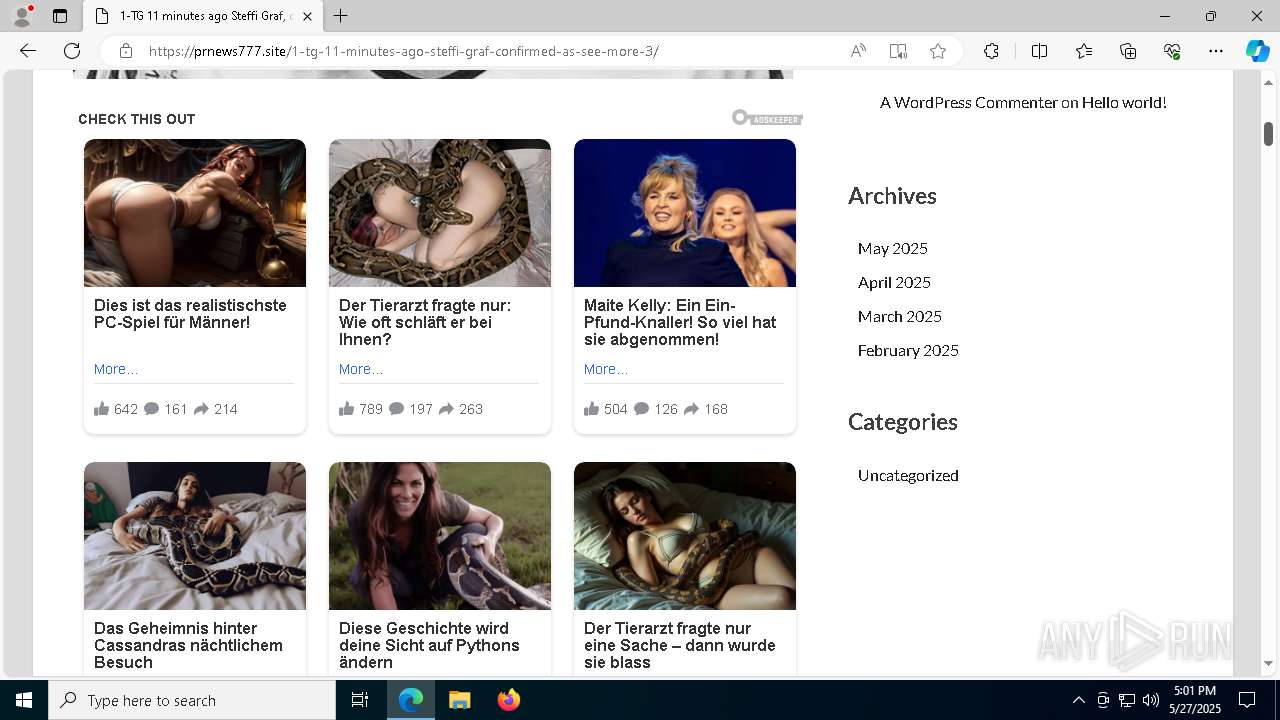View site information lock icon
The width and height of the screenshot is (1280, 720).
click(x=126, y=51)
